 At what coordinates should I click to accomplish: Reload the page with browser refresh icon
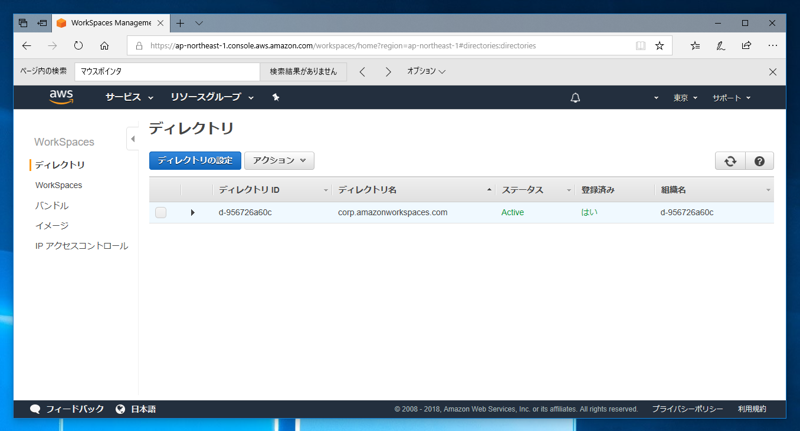click(x=78, y=45)
